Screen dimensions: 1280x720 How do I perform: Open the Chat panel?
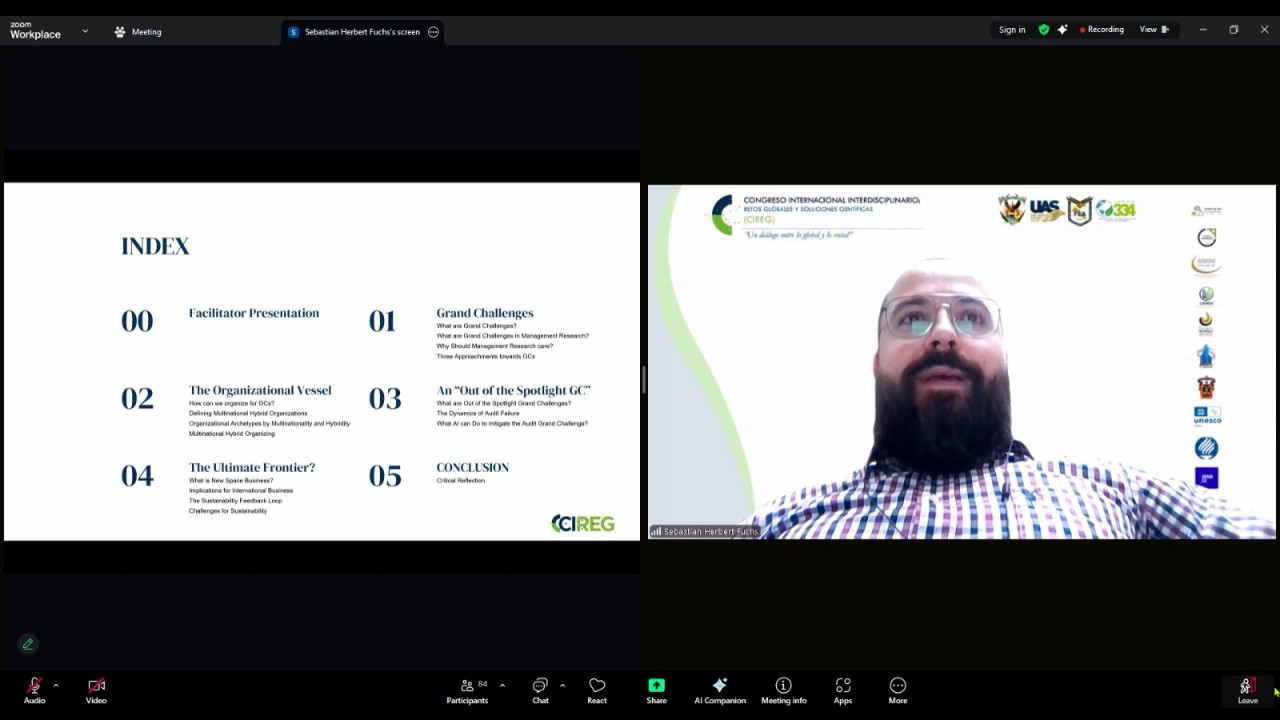540,690
